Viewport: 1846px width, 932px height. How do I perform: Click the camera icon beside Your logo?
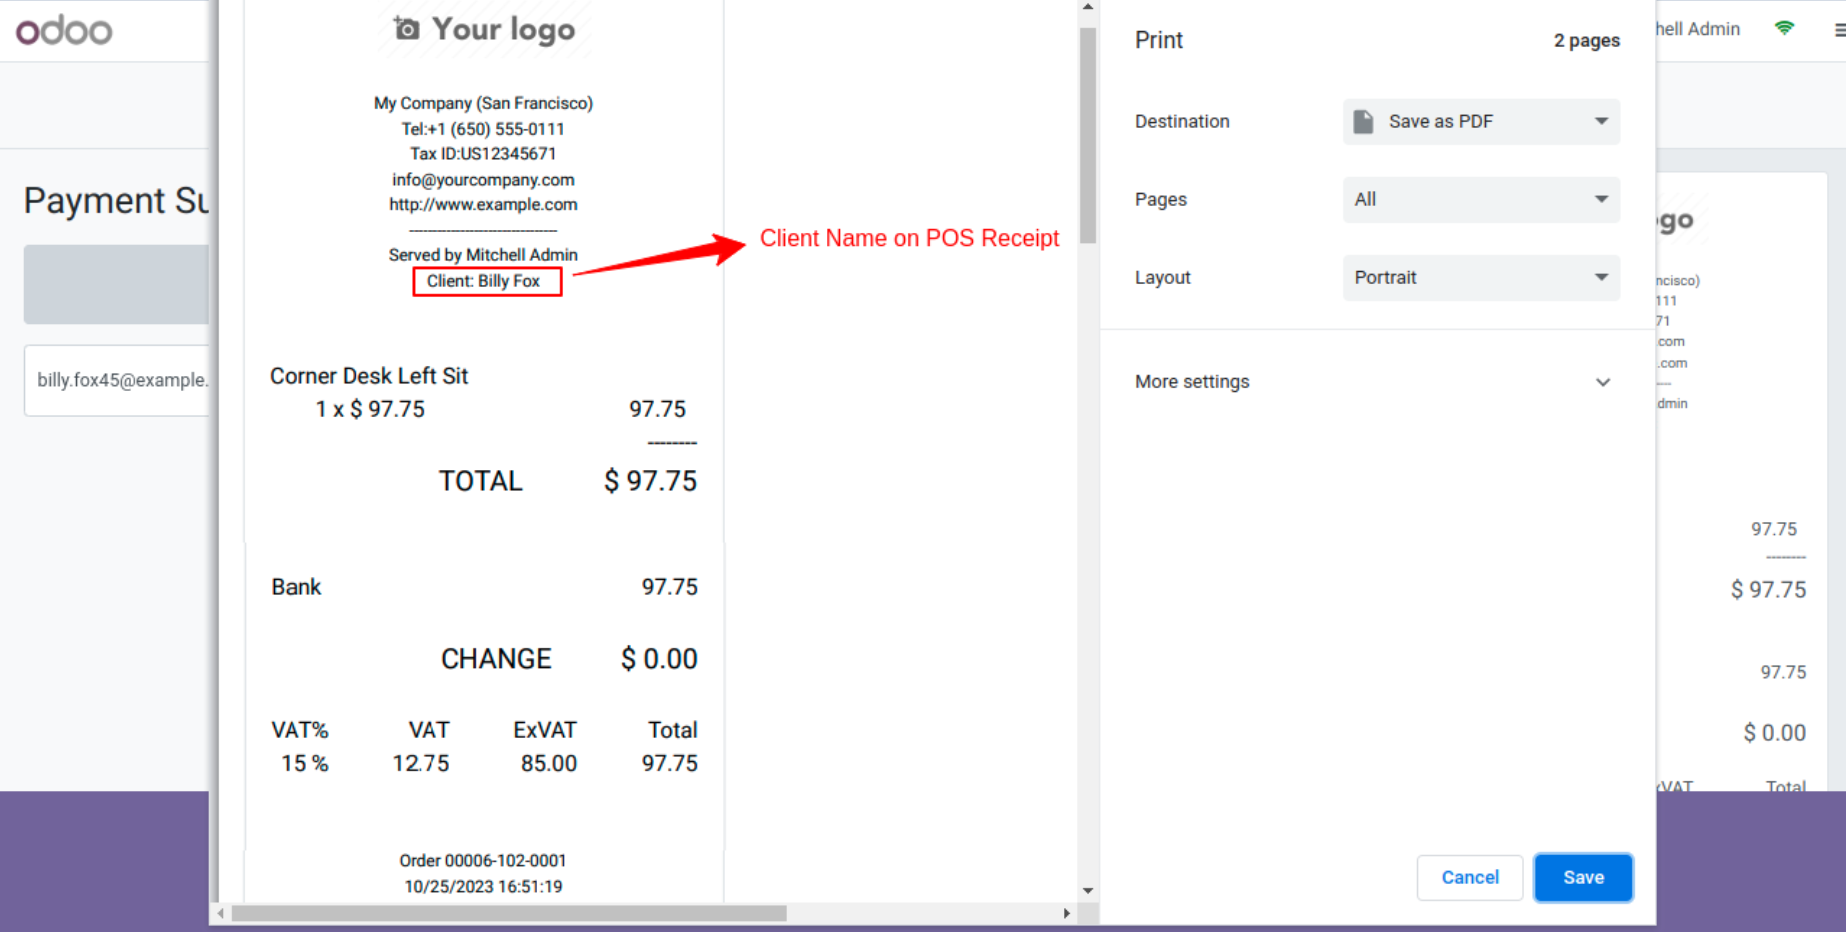406,28
